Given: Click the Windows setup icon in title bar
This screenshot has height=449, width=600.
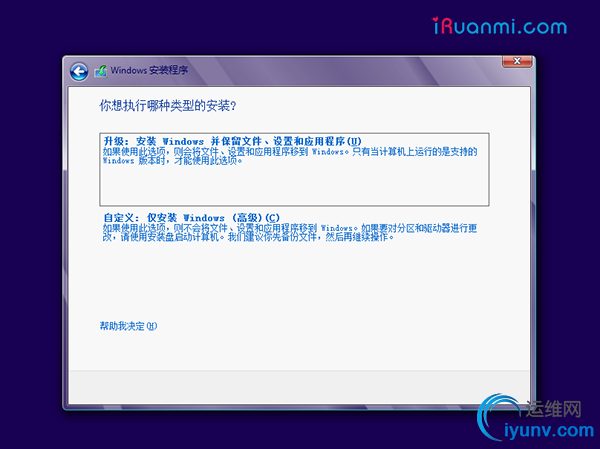Looking at the screenshot, I should pos(101,71).
